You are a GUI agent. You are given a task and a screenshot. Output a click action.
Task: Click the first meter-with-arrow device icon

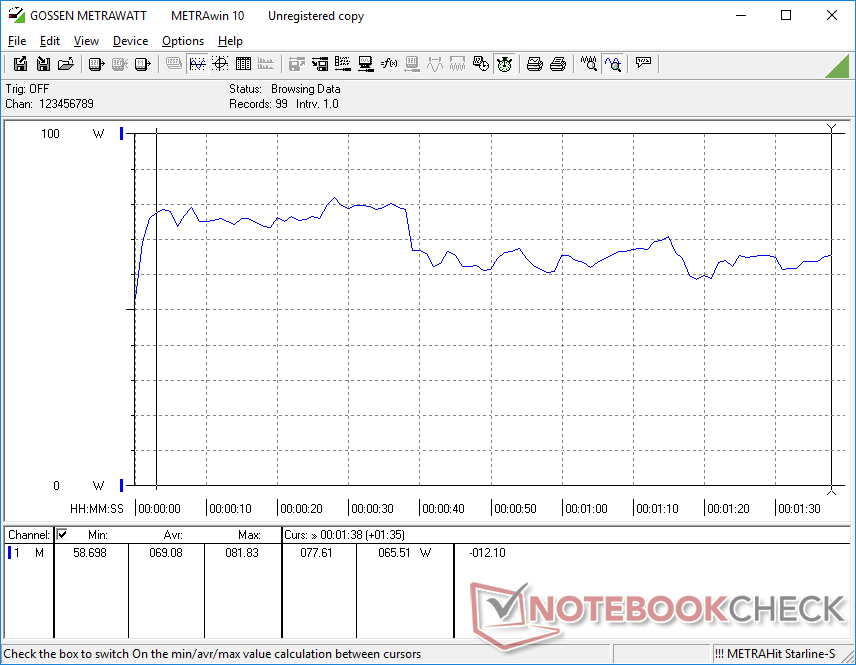(x=96, y=64)
